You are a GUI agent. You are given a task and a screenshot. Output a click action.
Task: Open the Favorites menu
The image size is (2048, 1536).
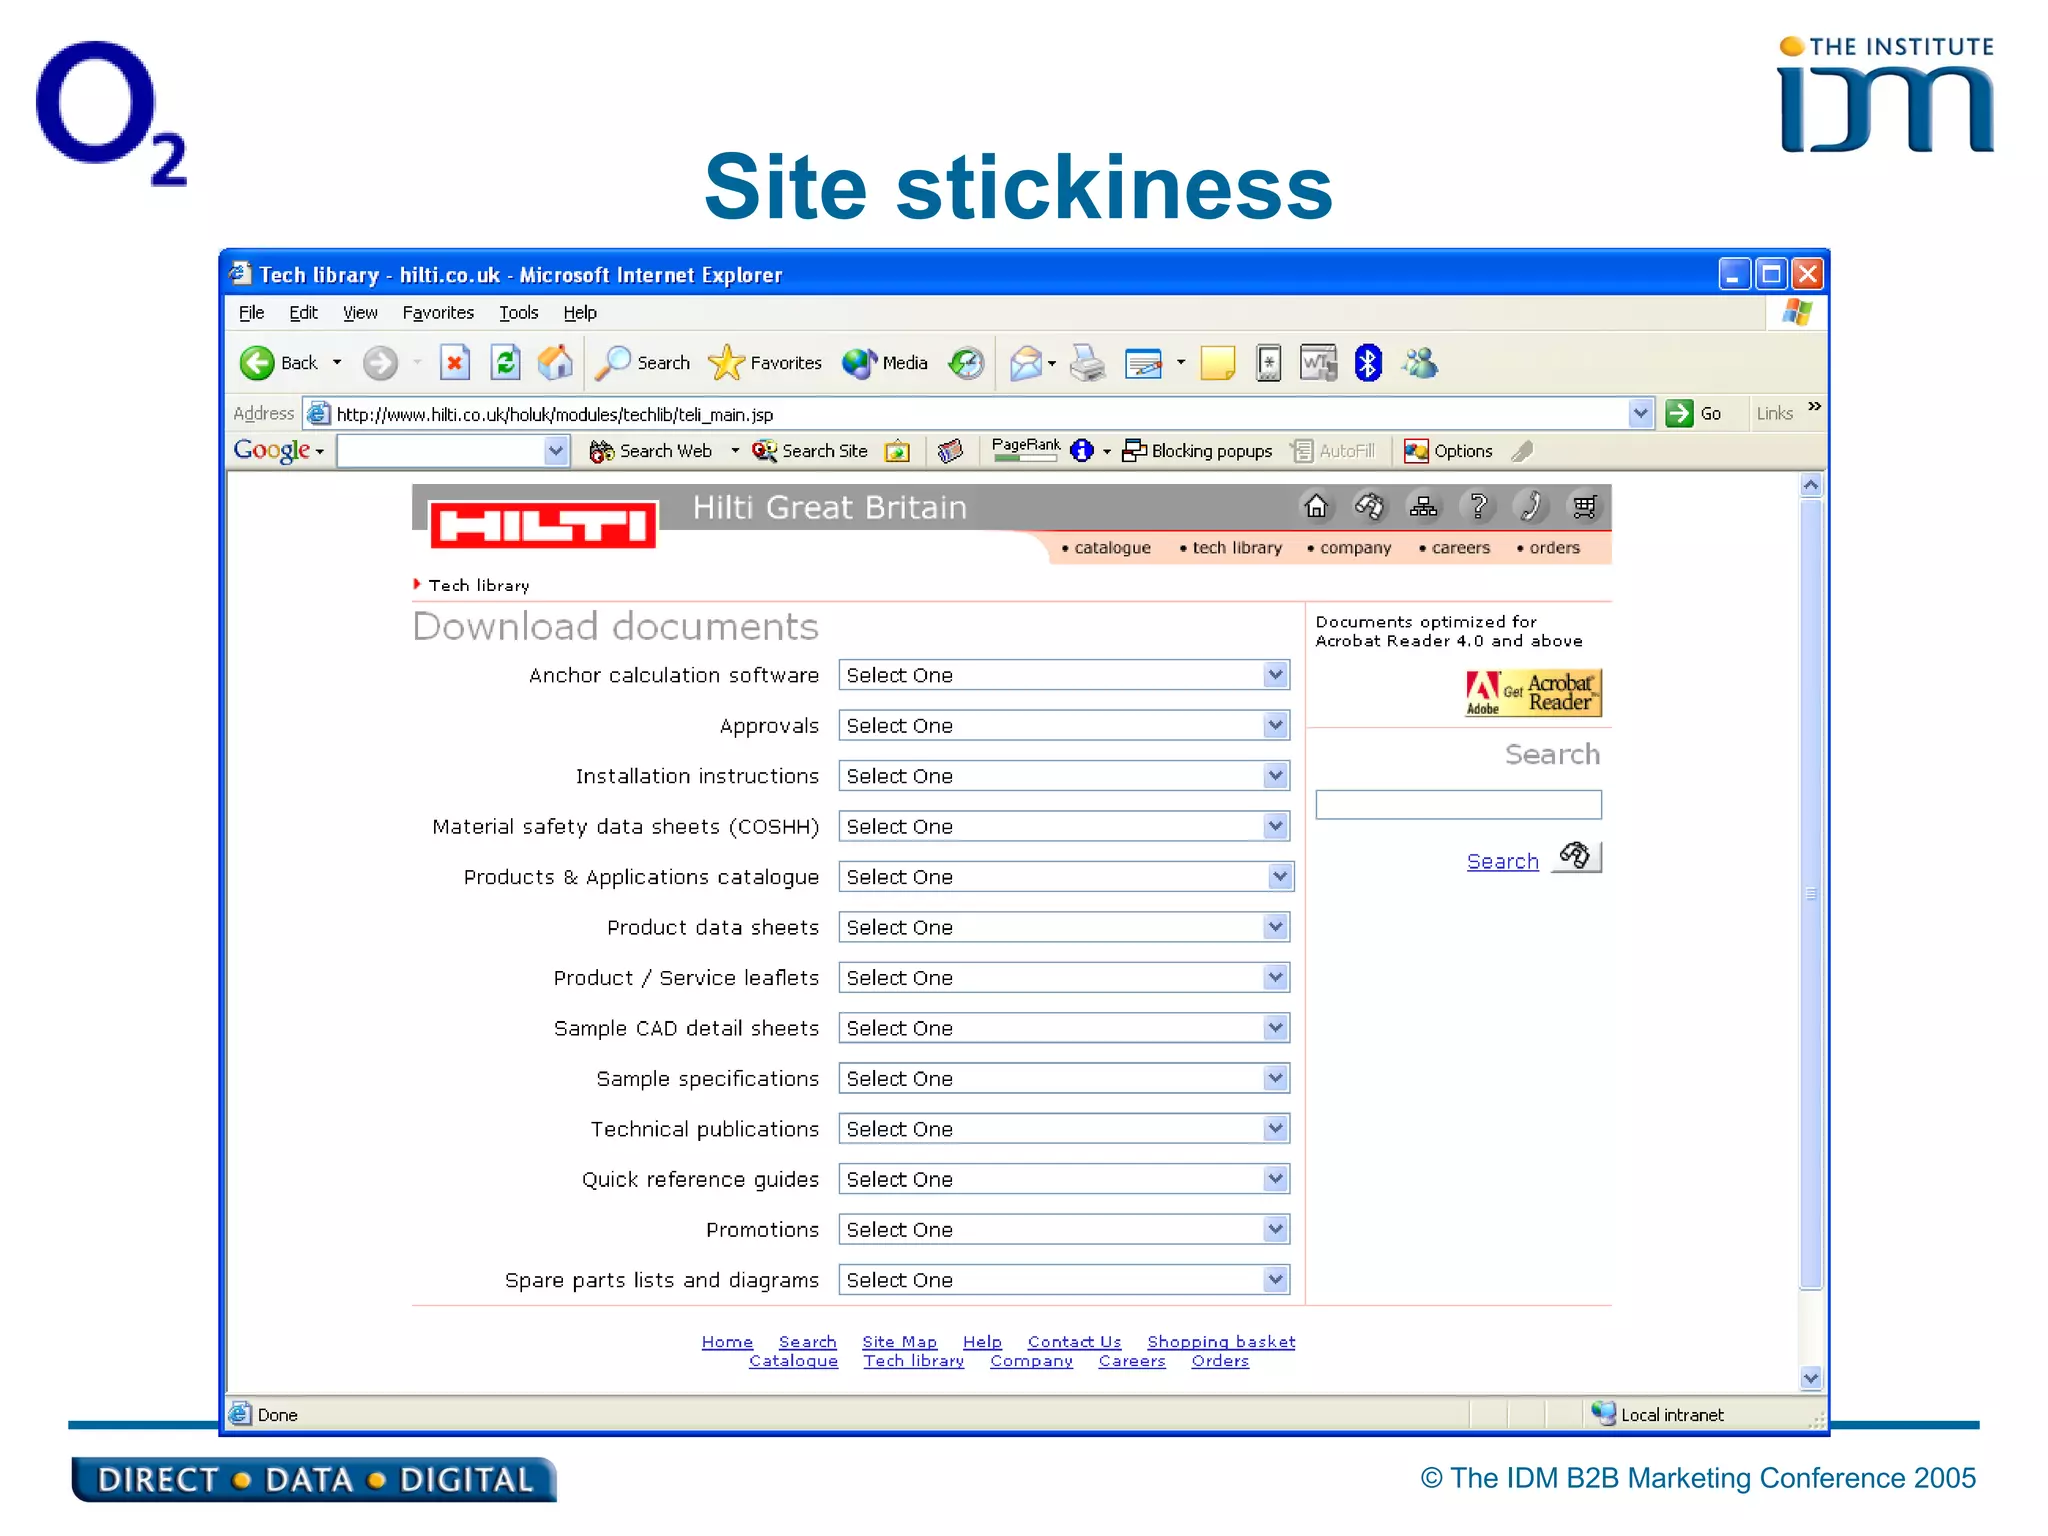(x=438, y=313)
